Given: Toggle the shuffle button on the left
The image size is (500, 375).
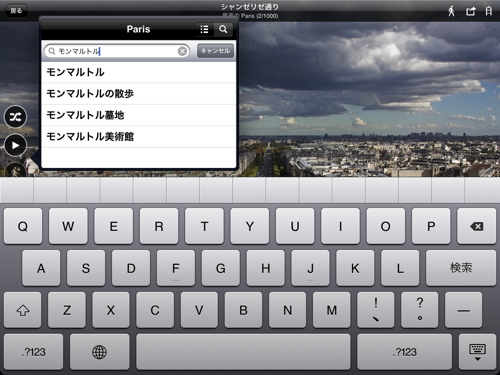Looking at the screenshot, I should click(15, 117).
